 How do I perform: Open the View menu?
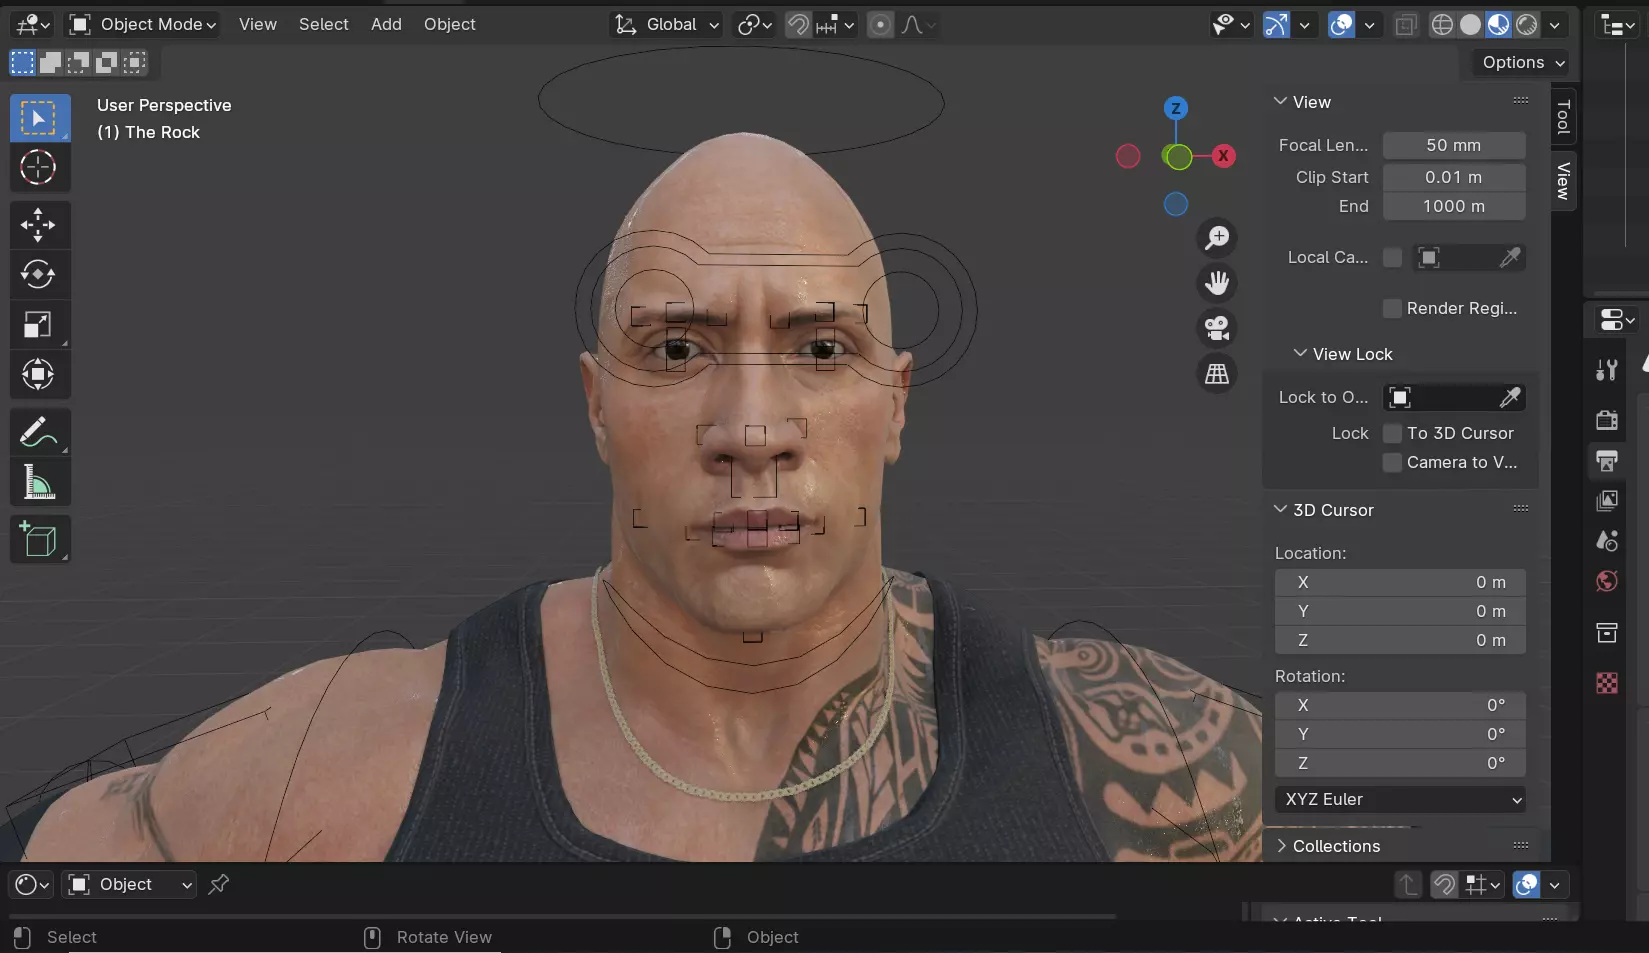pyautogui.click(x=258, y=24)
